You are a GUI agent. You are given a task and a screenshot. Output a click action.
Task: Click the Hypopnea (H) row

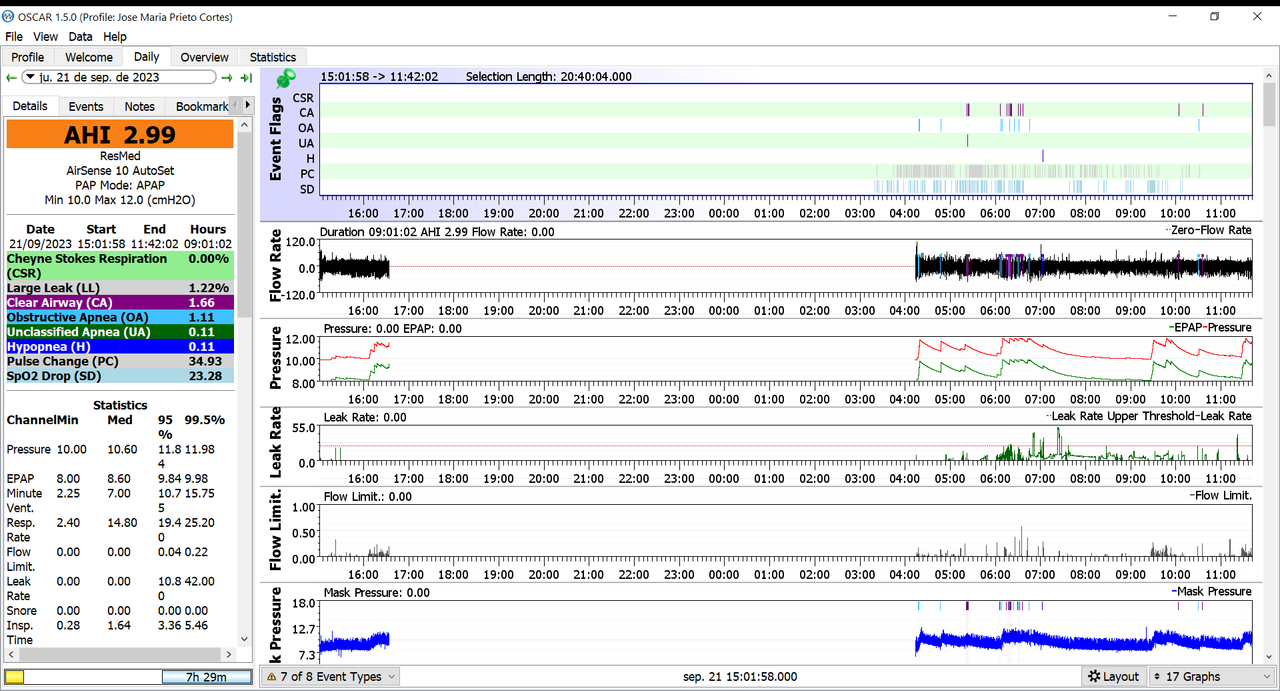pos(120,347)
